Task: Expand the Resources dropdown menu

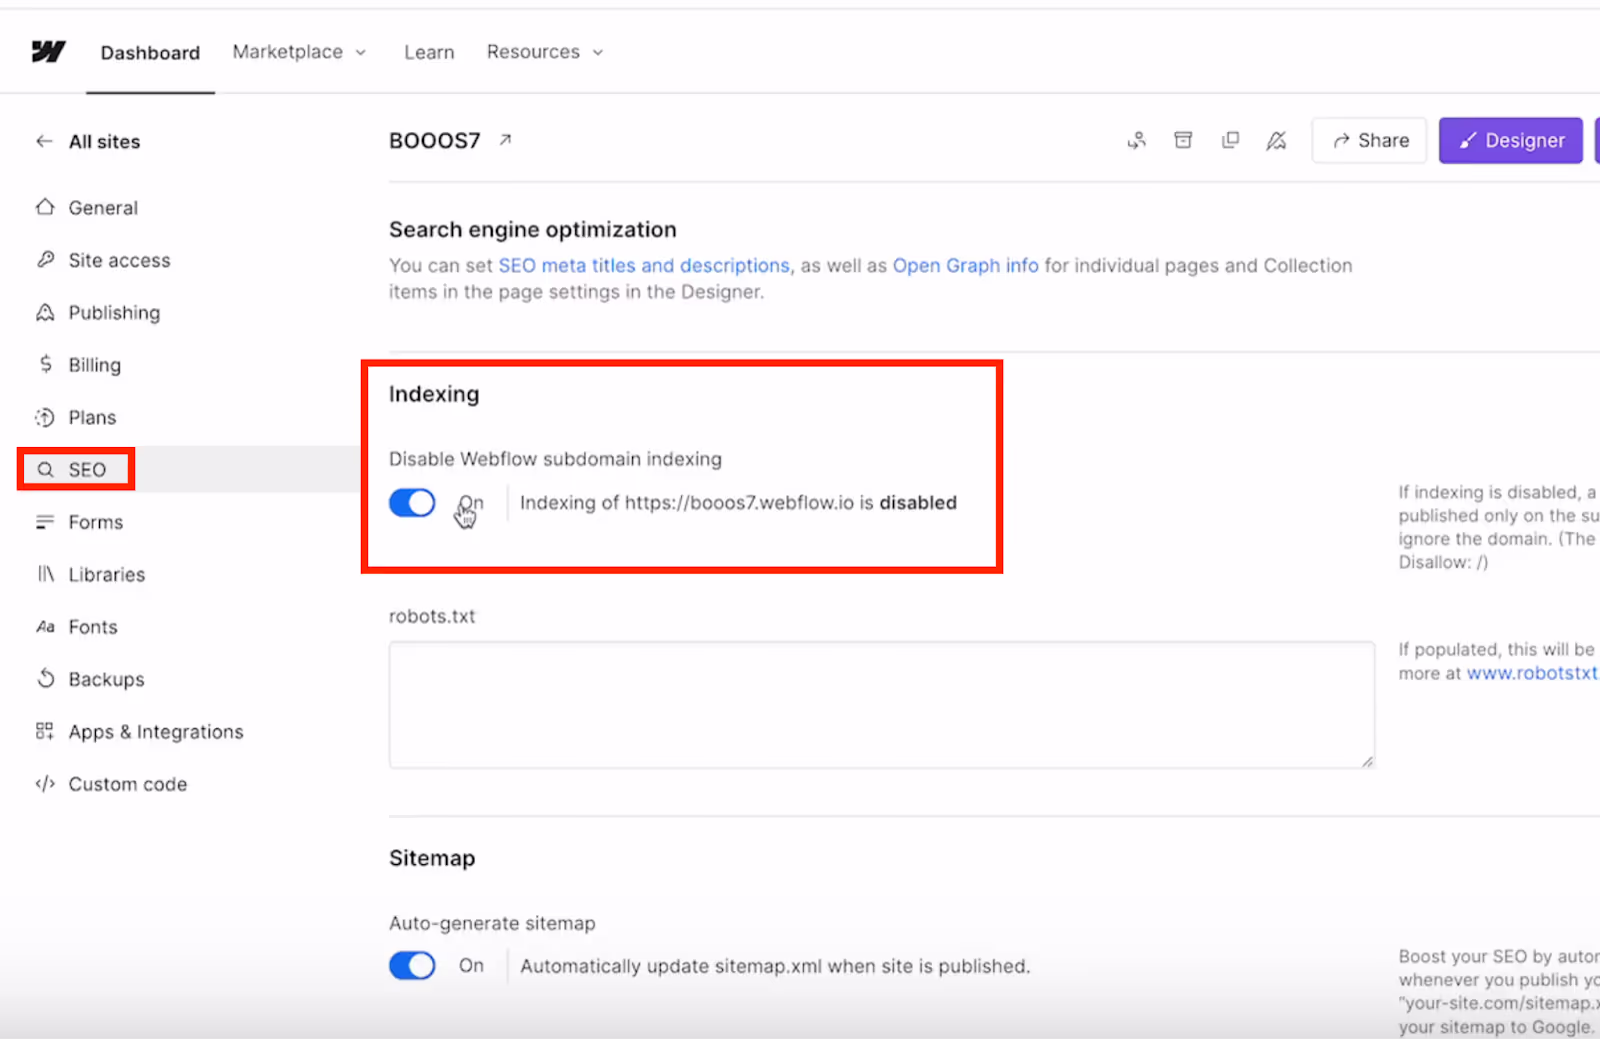Action: pos(545,52)
